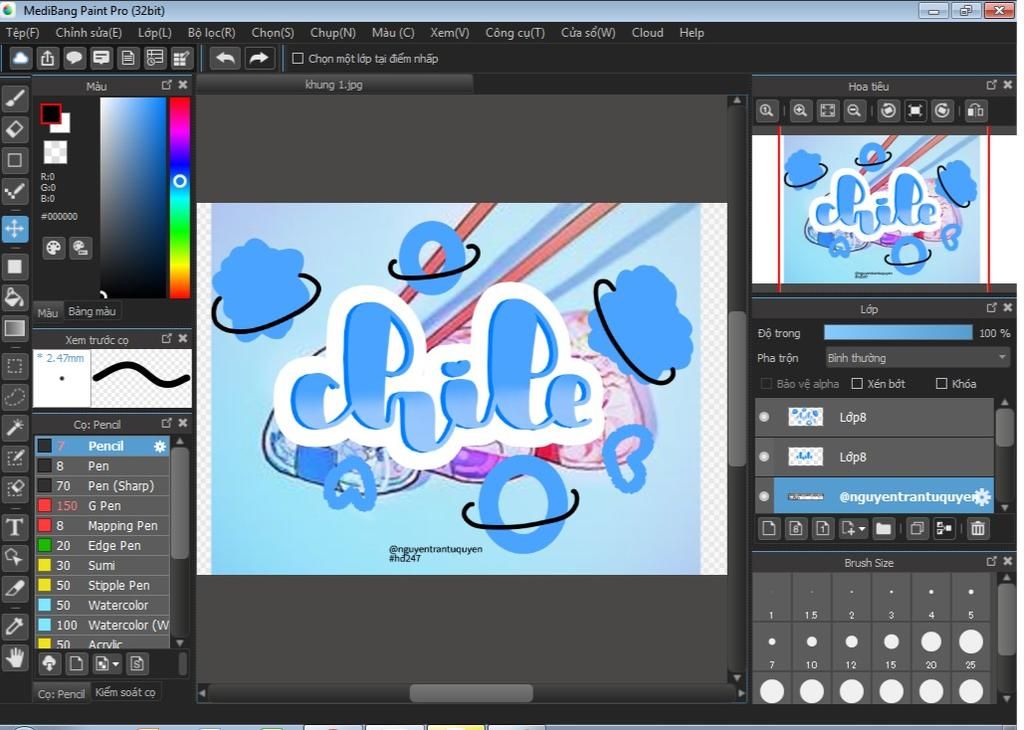Click the rainbow hue slider bar
Screen dimensions: 1024x730
180,197
